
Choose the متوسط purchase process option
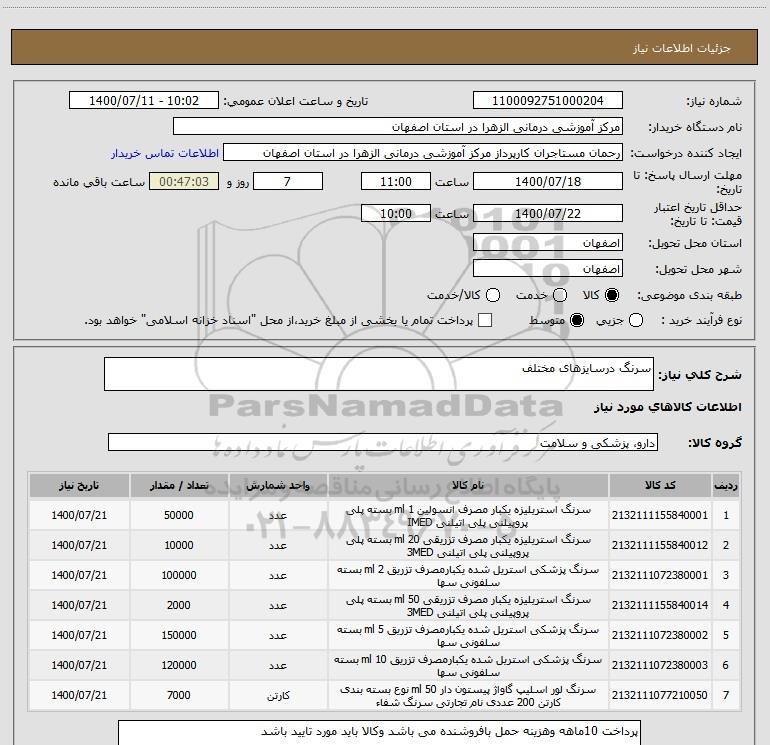click(x=577, y=321)
